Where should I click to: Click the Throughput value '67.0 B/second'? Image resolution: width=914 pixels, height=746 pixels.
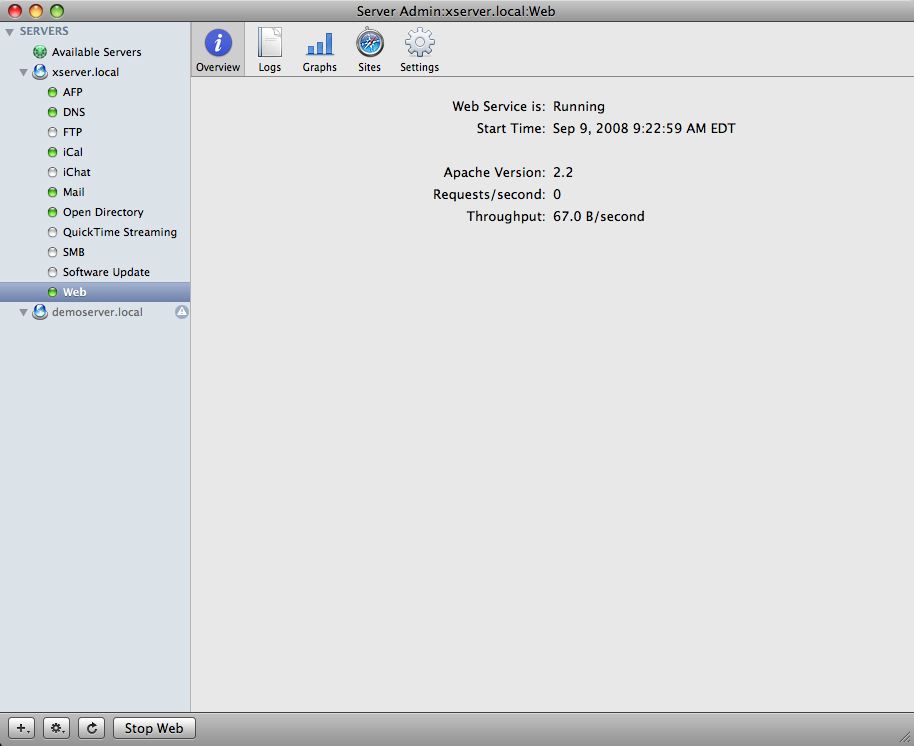(x=599, y=216)
